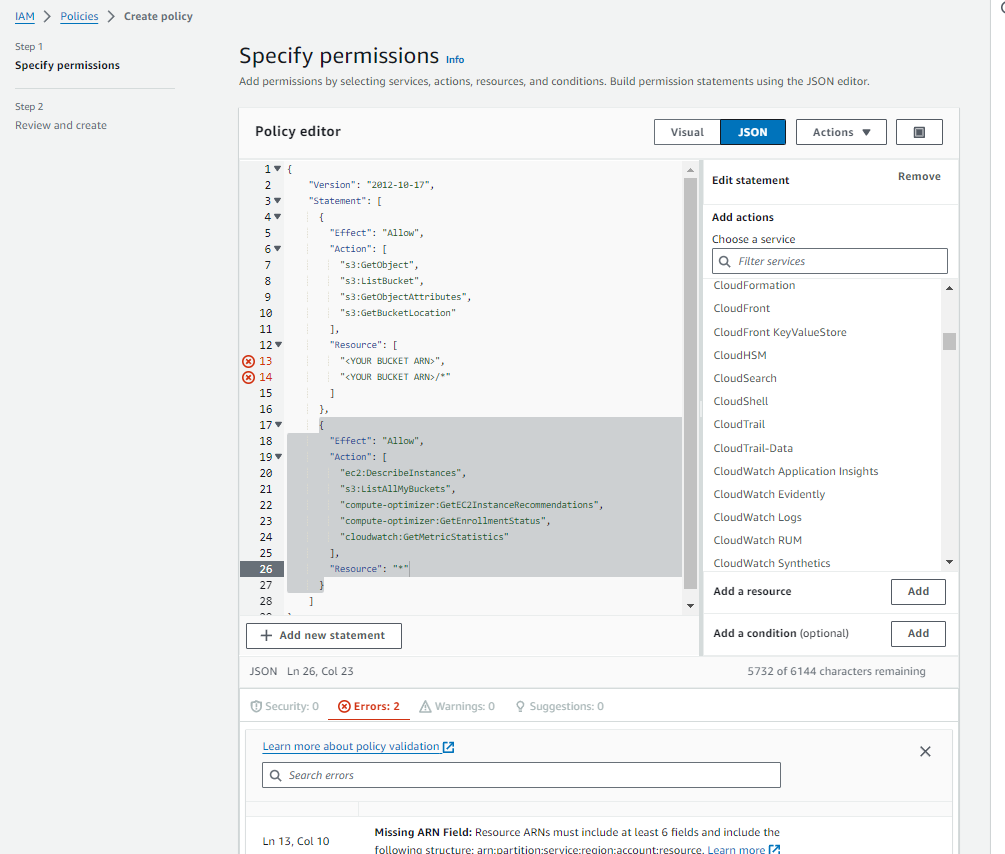Open the Actions dropdown menu
The height and width of the screenshot is (854, 1005).
click(841, 132)
